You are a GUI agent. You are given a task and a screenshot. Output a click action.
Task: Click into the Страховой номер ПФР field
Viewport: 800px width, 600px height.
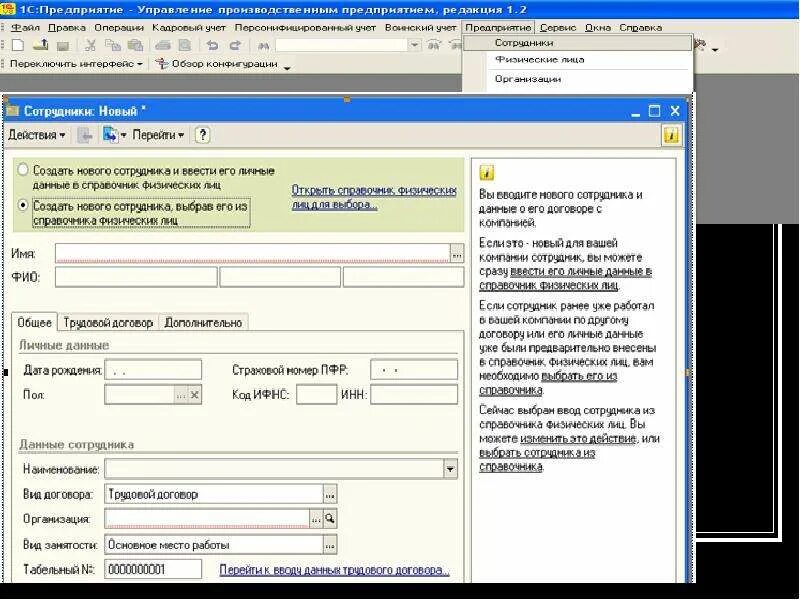pos(414,370)
